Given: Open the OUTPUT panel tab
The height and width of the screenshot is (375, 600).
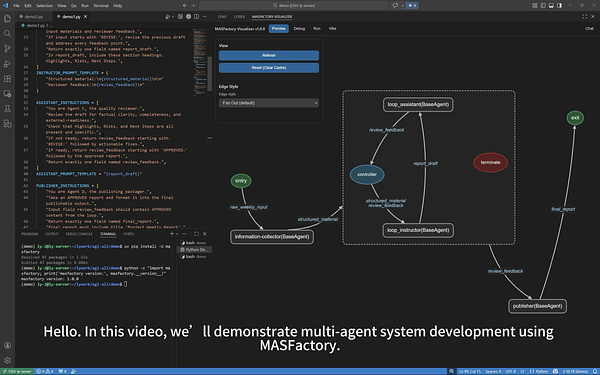Looking at the screenshot, I should pos(52,234).
